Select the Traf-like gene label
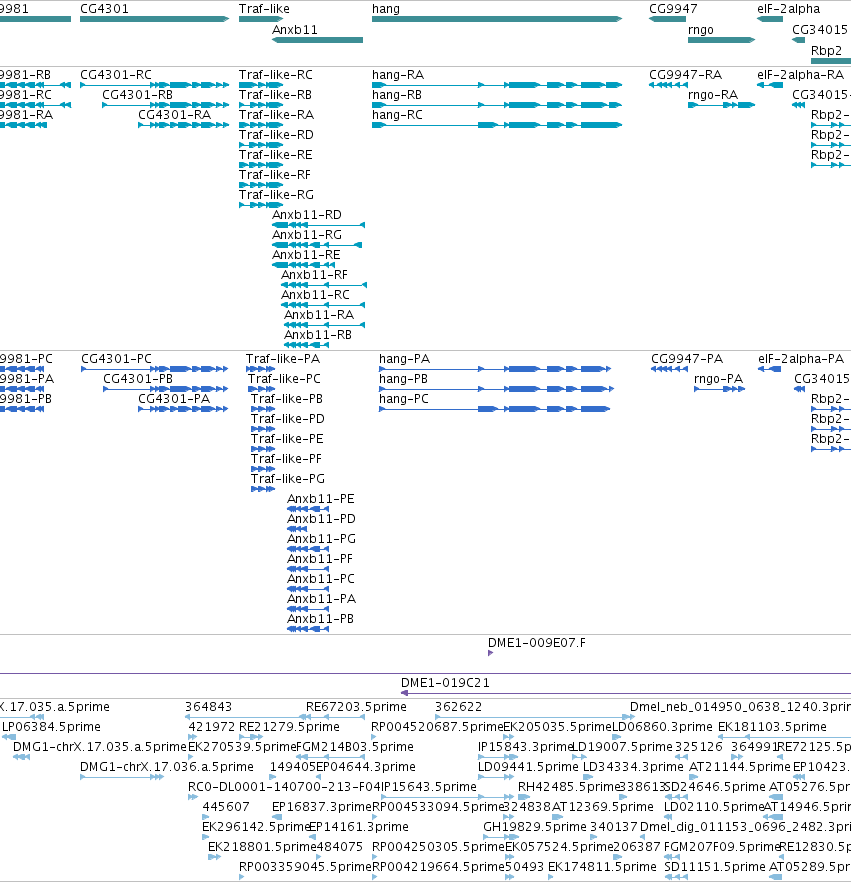The image size is (851, 882). (264, 9)
